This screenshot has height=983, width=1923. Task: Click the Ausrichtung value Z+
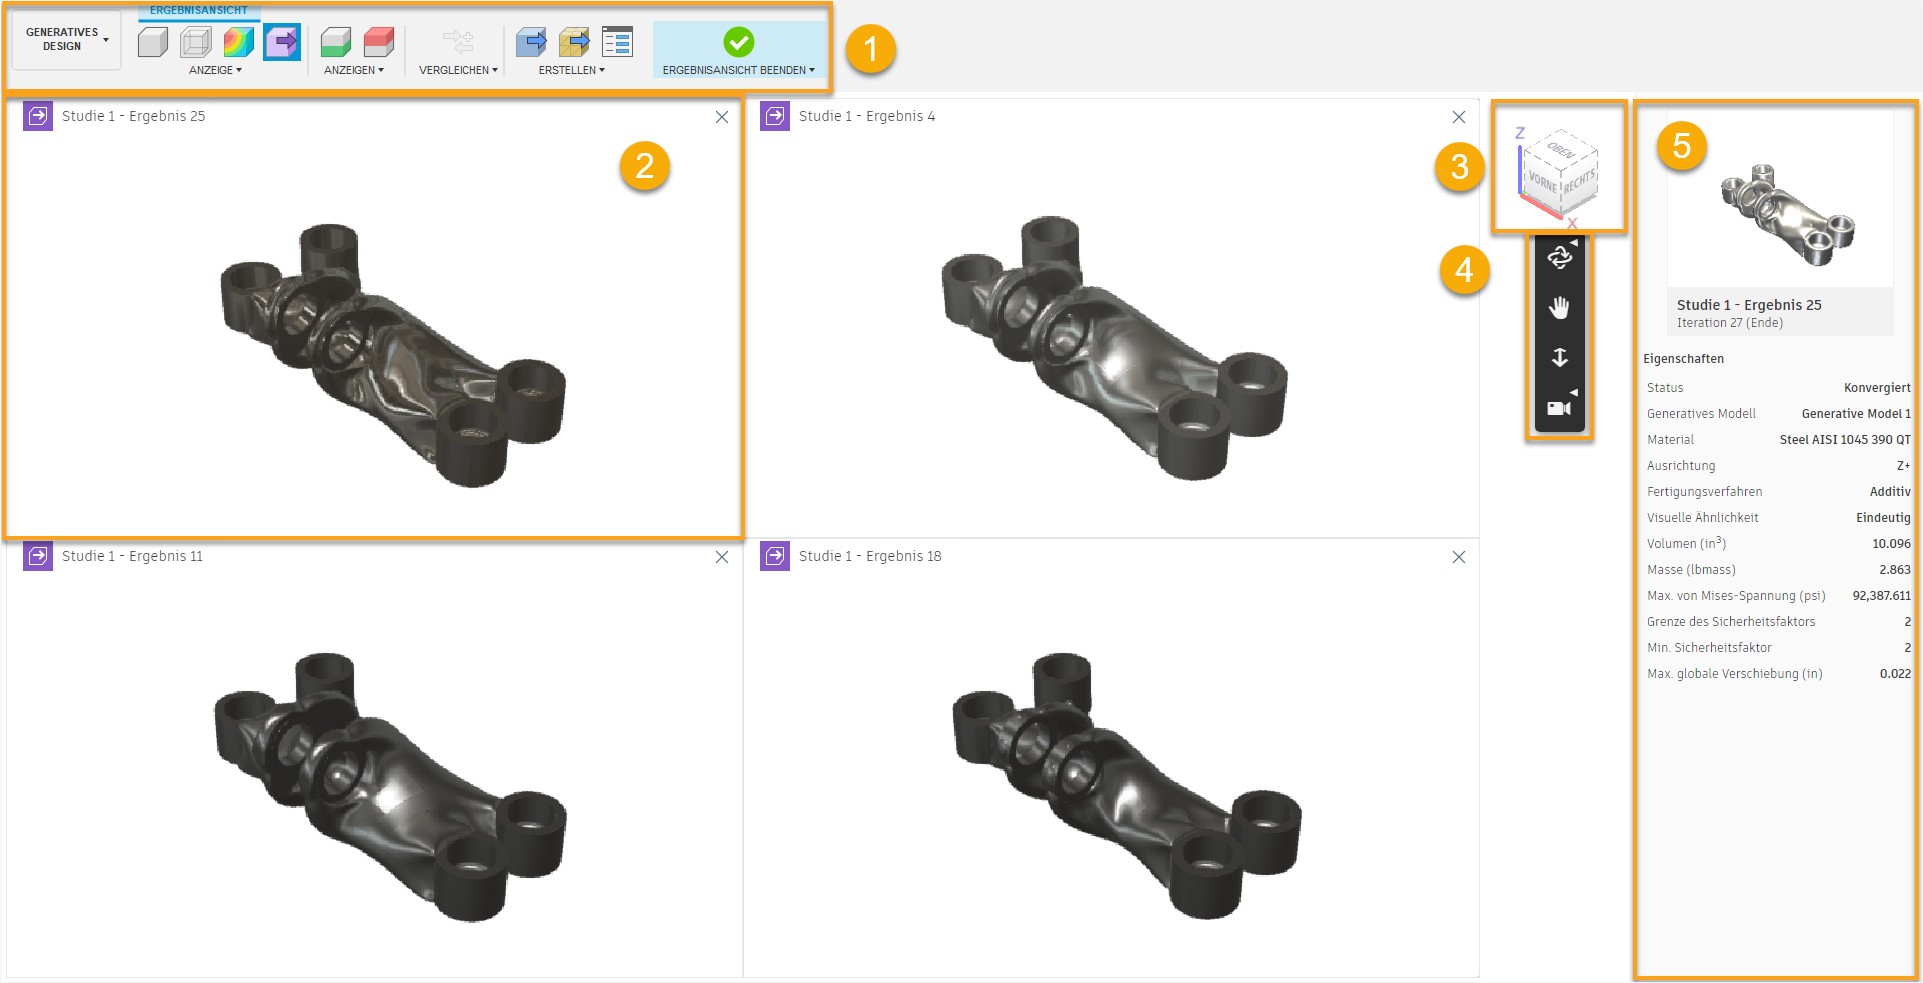point(1903,466)
